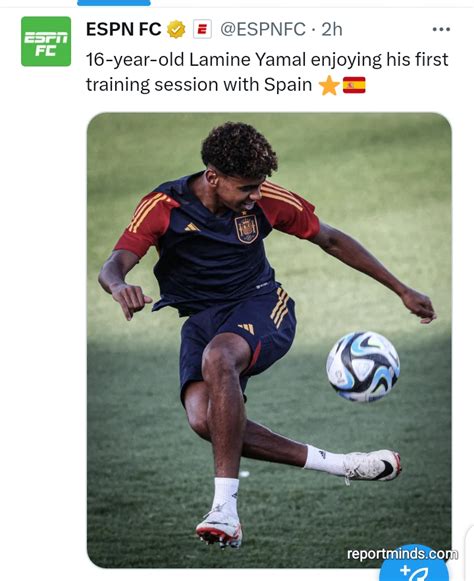
Task: Click the gold verified badge
Action: [x=176, y=30]
